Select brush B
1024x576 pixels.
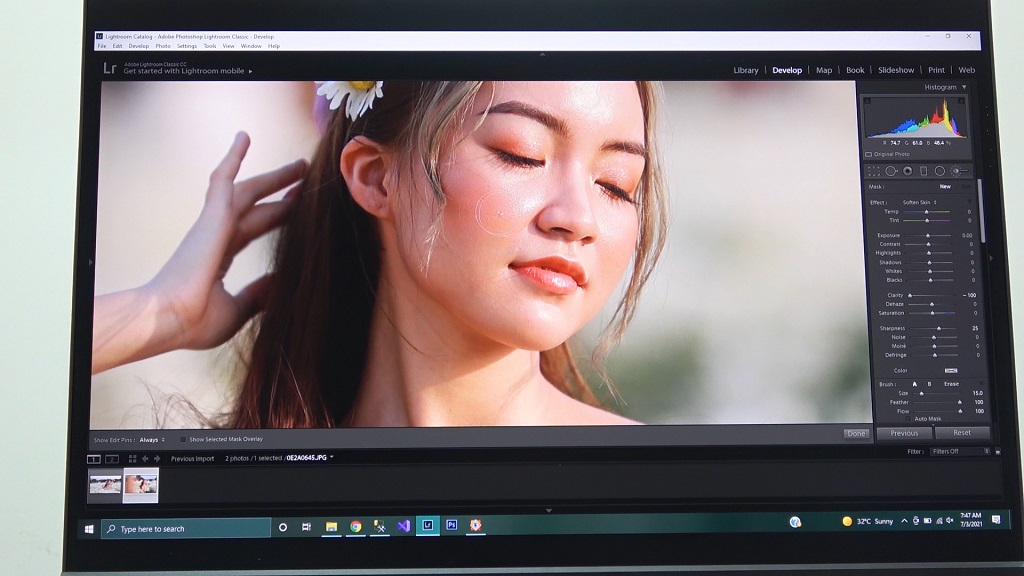pos(929,384)
